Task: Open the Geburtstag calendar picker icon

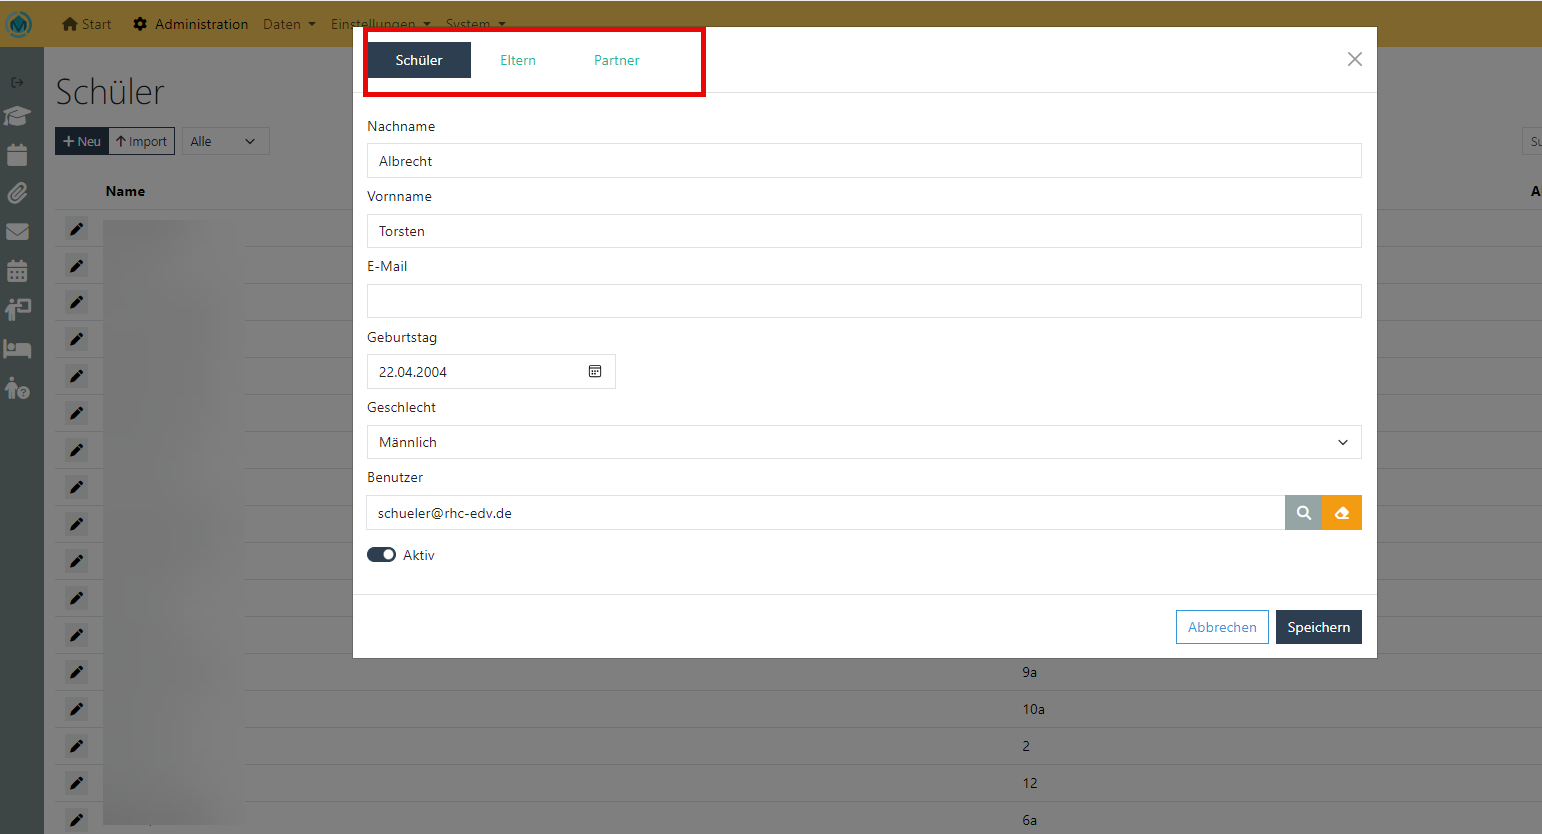Action: coord(595,371)
